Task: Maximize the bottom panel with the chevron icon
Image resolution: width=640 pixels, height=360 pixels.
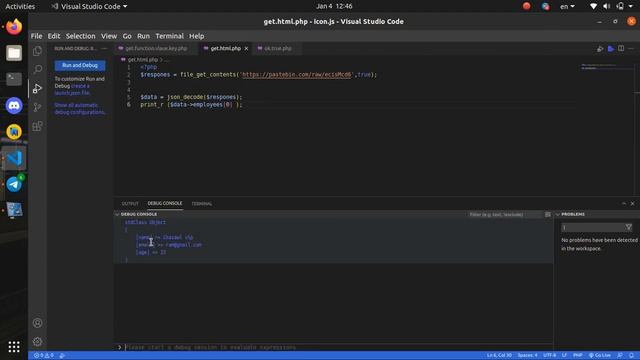Action: tap(624, 203)
